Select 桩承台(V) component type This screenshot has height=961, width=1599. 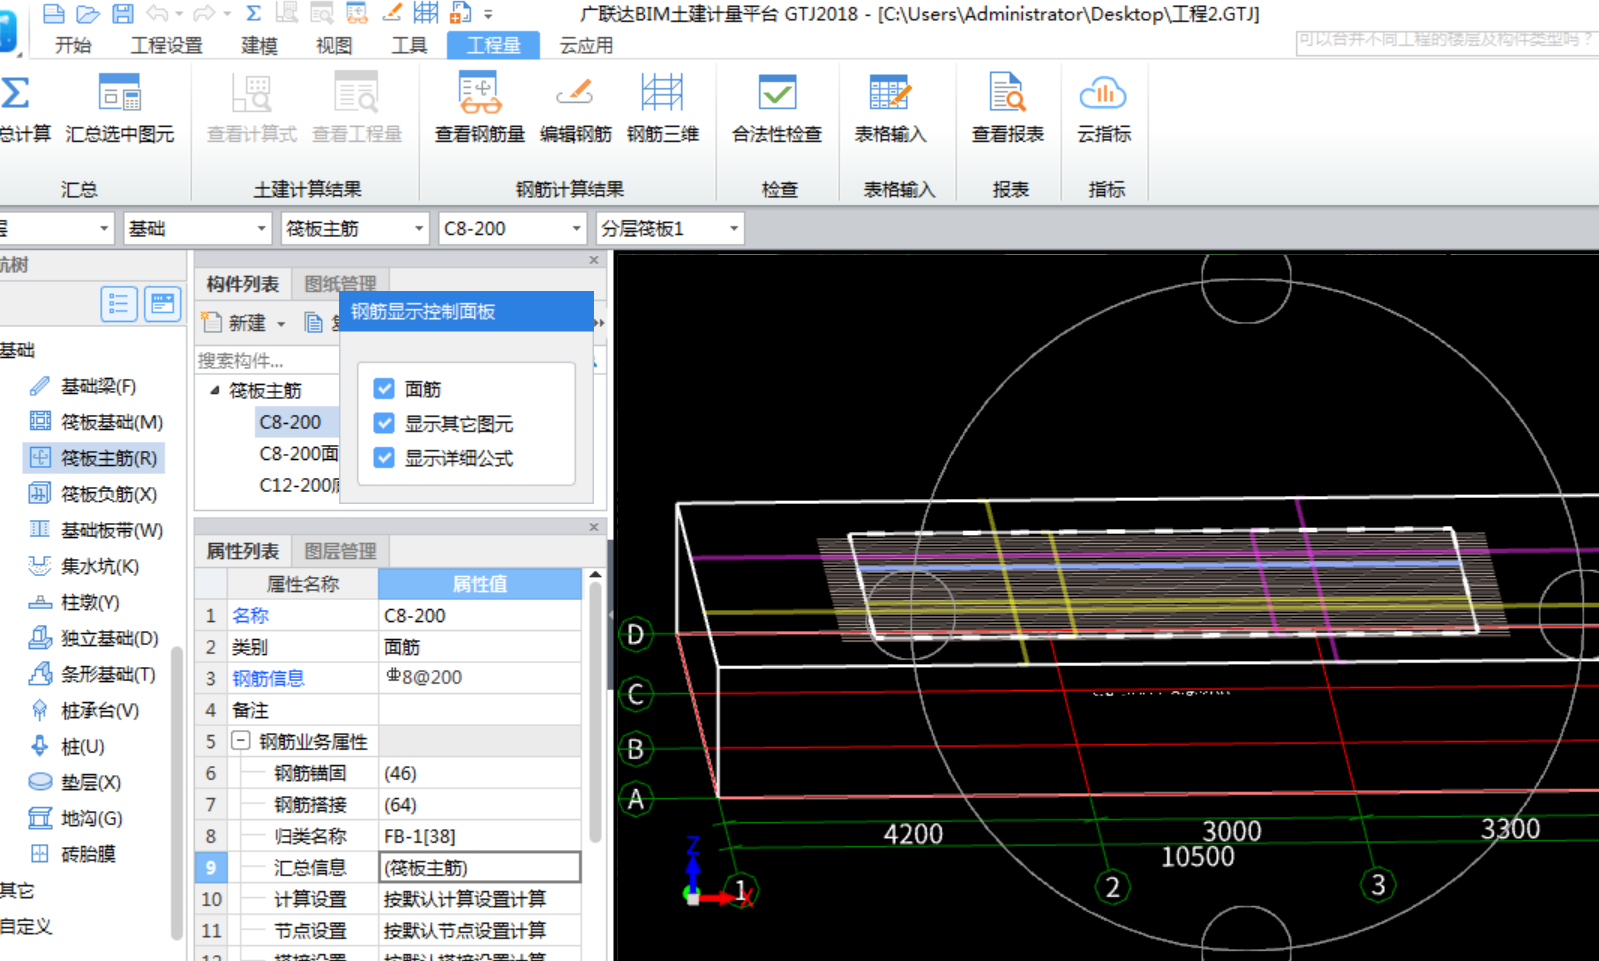click(x=99, y=710)
